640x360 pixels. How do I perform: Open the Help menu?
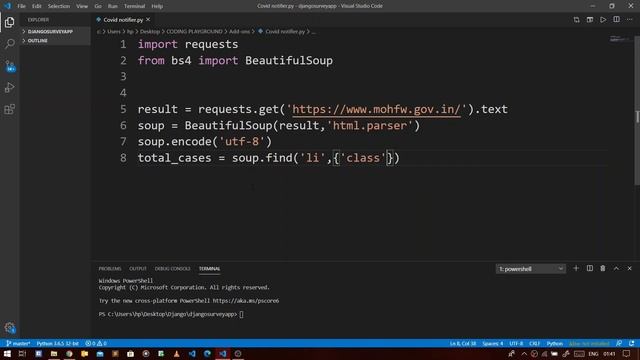pyautogui.click(x=157, y=6)
